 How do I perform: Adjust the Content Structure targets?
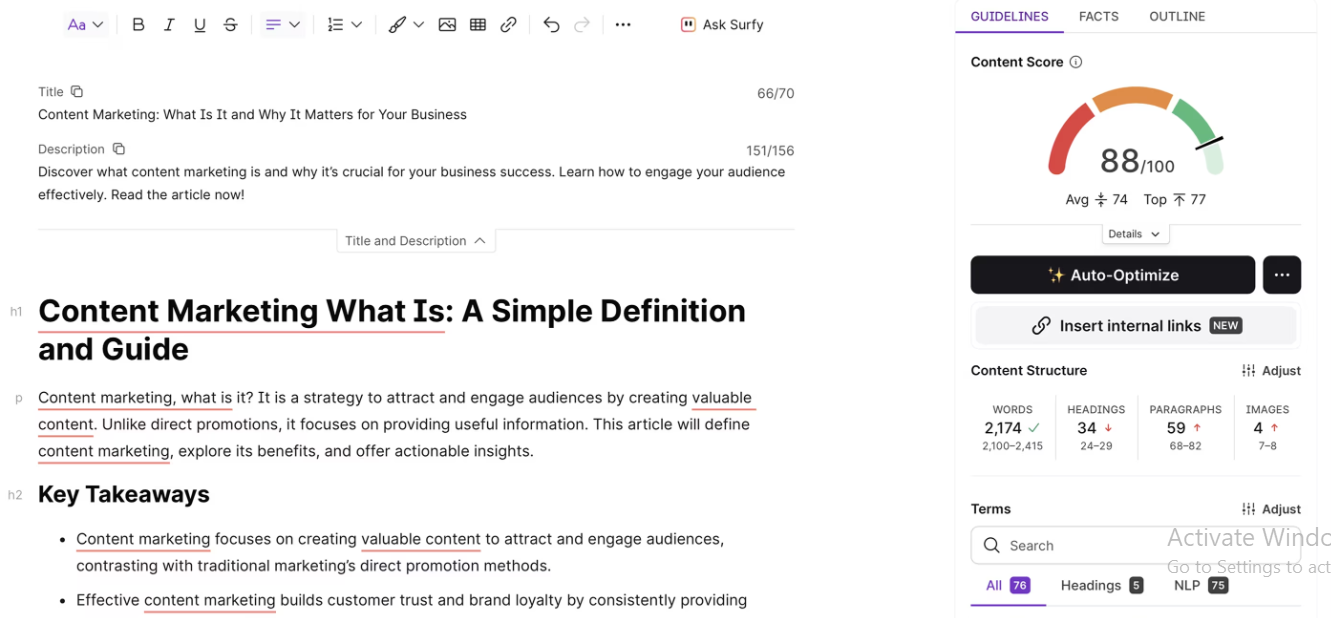[1271, 370]
